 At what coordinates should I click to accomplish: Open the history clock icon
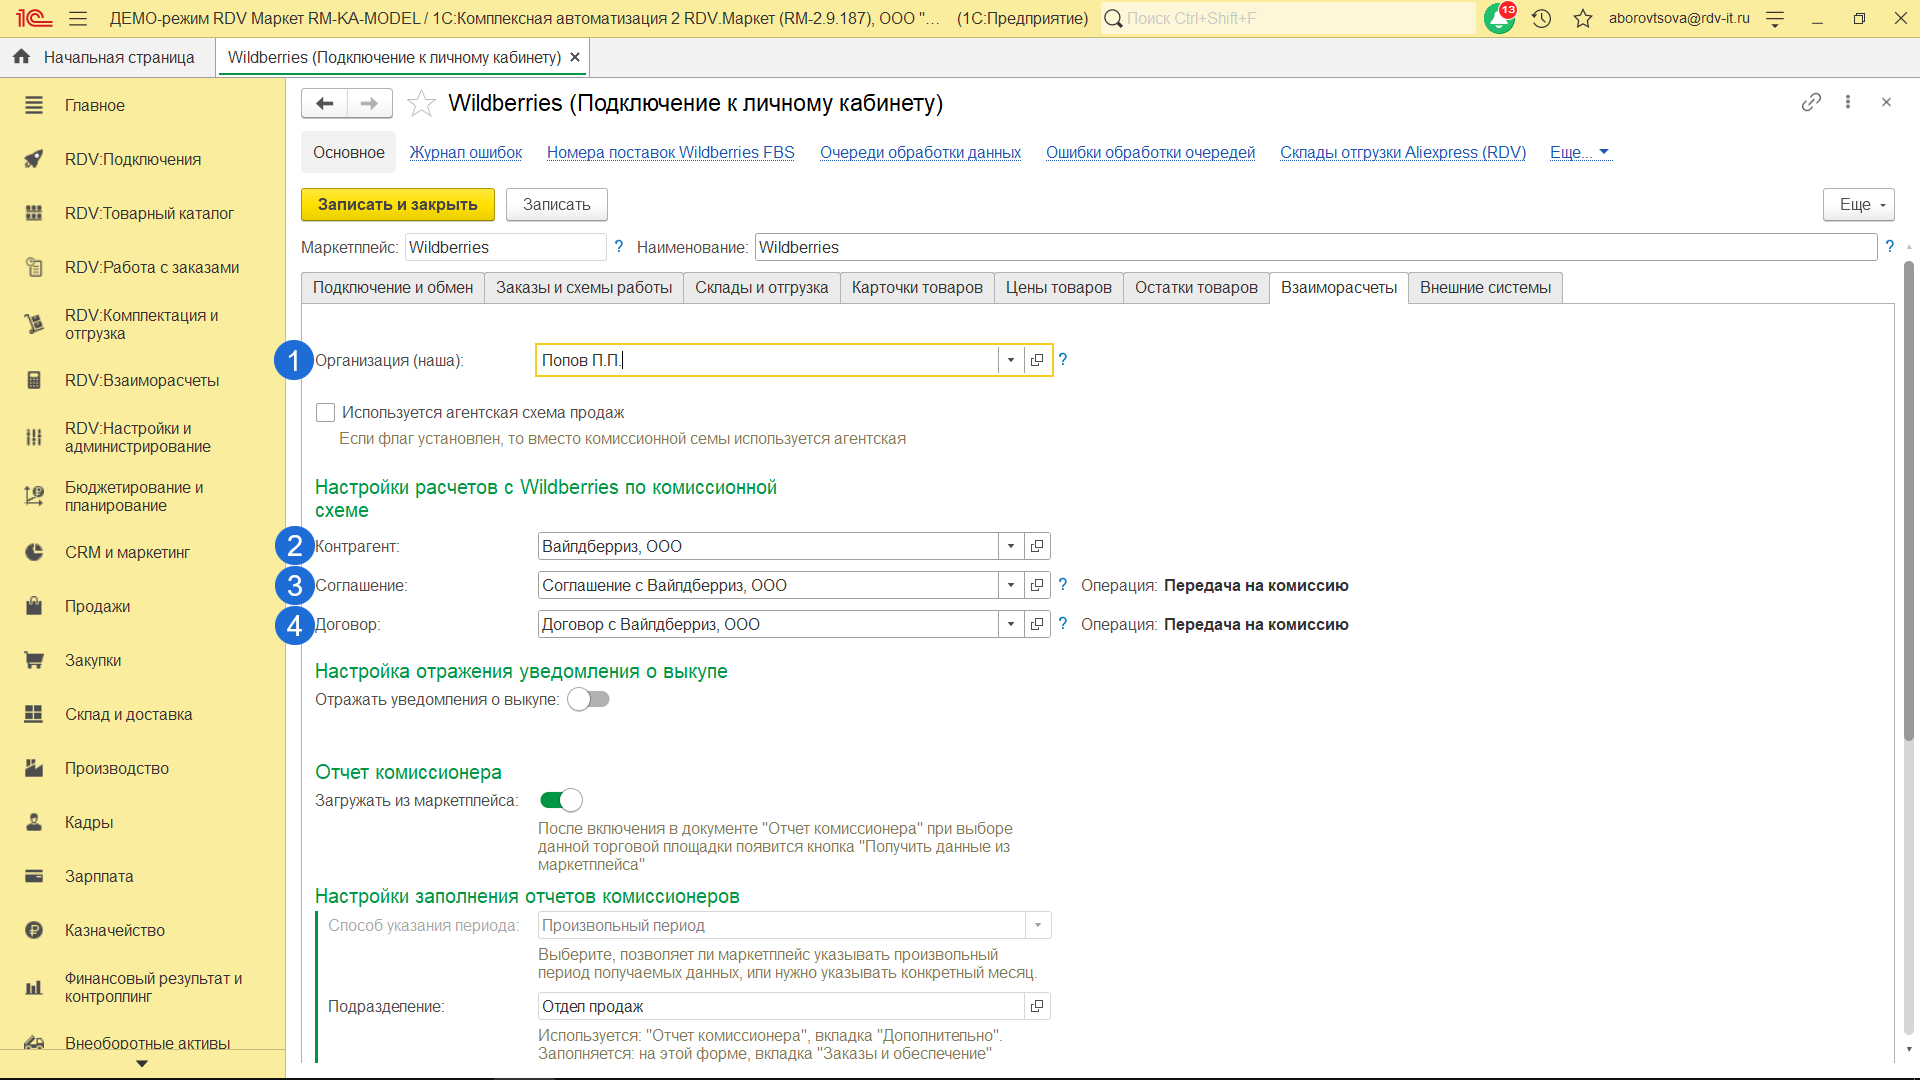[x=1541, y=18]
